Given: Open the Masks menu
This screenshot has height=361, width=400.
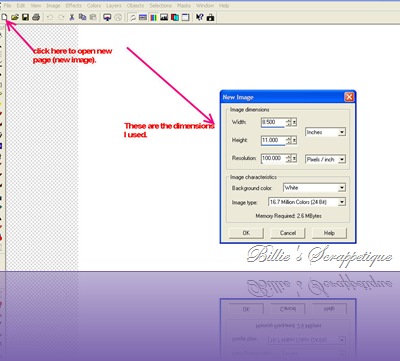Looking at the screenshot, I should tap(184, 5).
